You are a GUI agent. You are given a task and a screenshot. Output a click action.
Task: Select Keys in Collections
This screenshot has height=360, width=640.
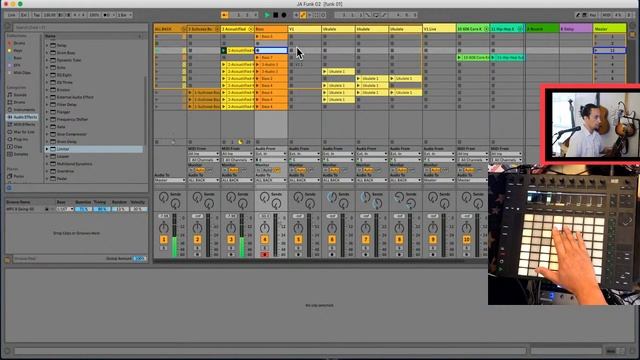tap(17, 51)
